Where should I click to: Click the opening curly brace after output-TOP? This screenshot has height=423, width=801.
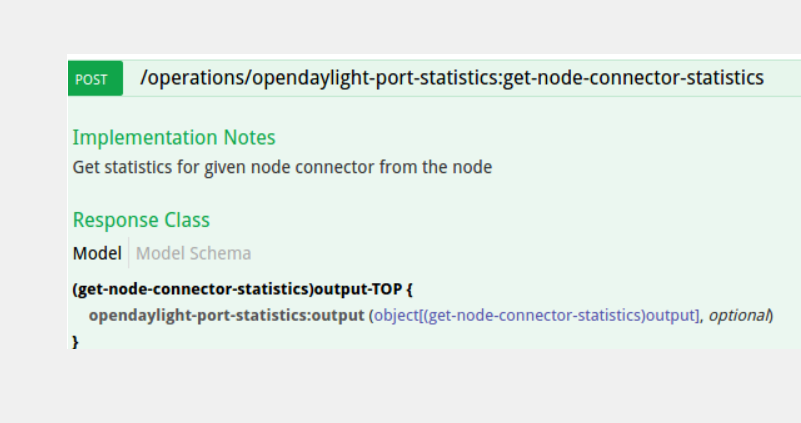tap(410, 290)
